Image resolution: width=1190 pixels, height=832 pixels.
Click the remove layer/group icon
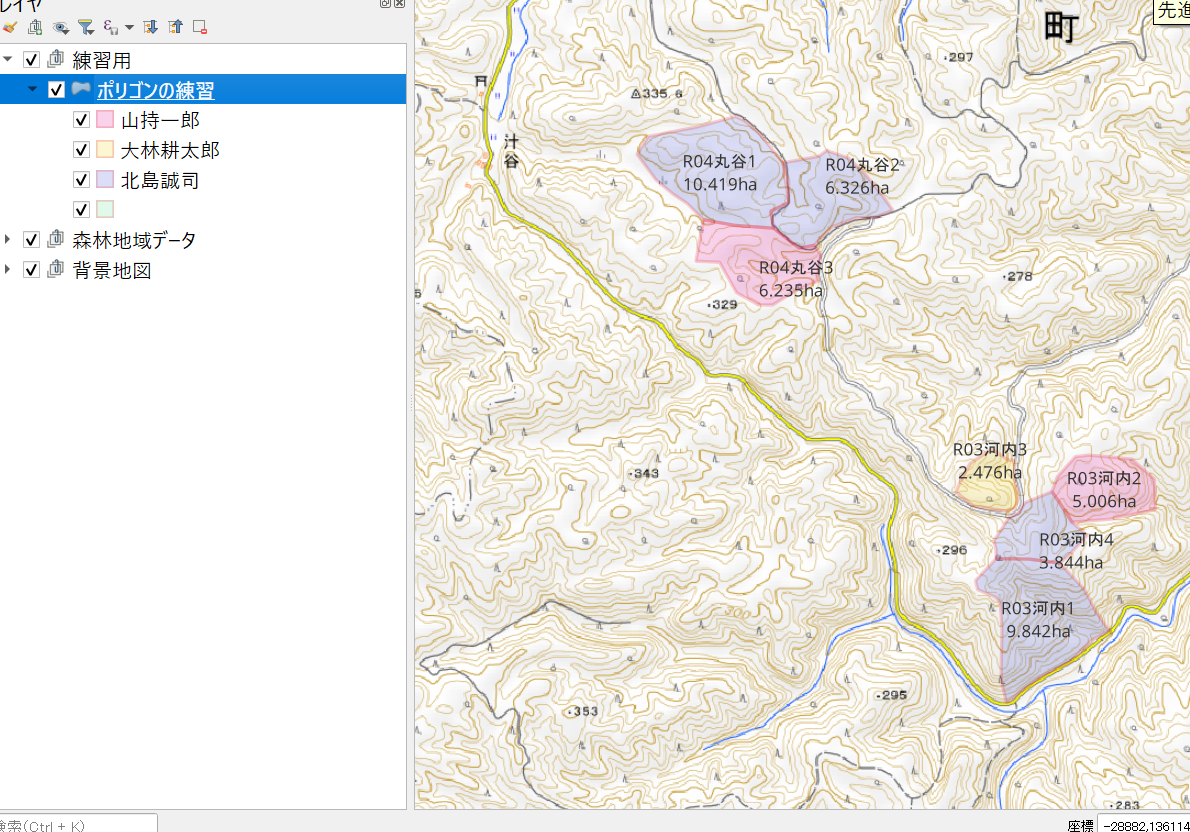[x=200, y=27]
